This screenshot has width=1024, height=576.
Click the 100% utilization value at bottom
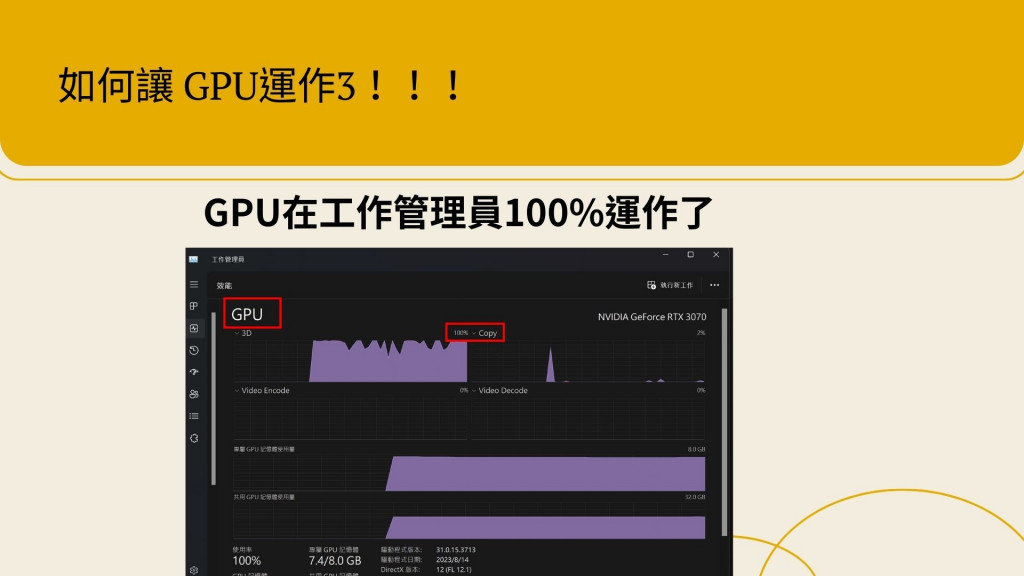point(246,560)
